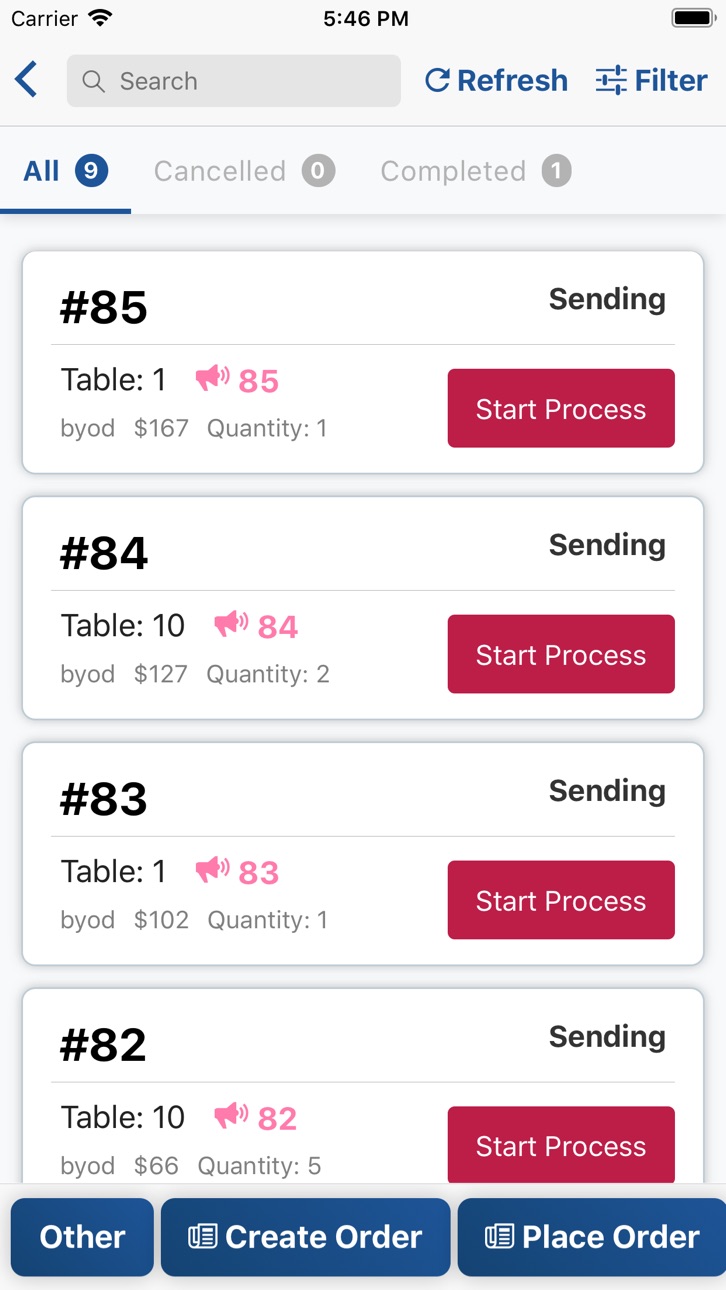Start Process for order #82
Viewport: 726px width, 1290px height.
pyautogui.click(x=561, y=1146)
